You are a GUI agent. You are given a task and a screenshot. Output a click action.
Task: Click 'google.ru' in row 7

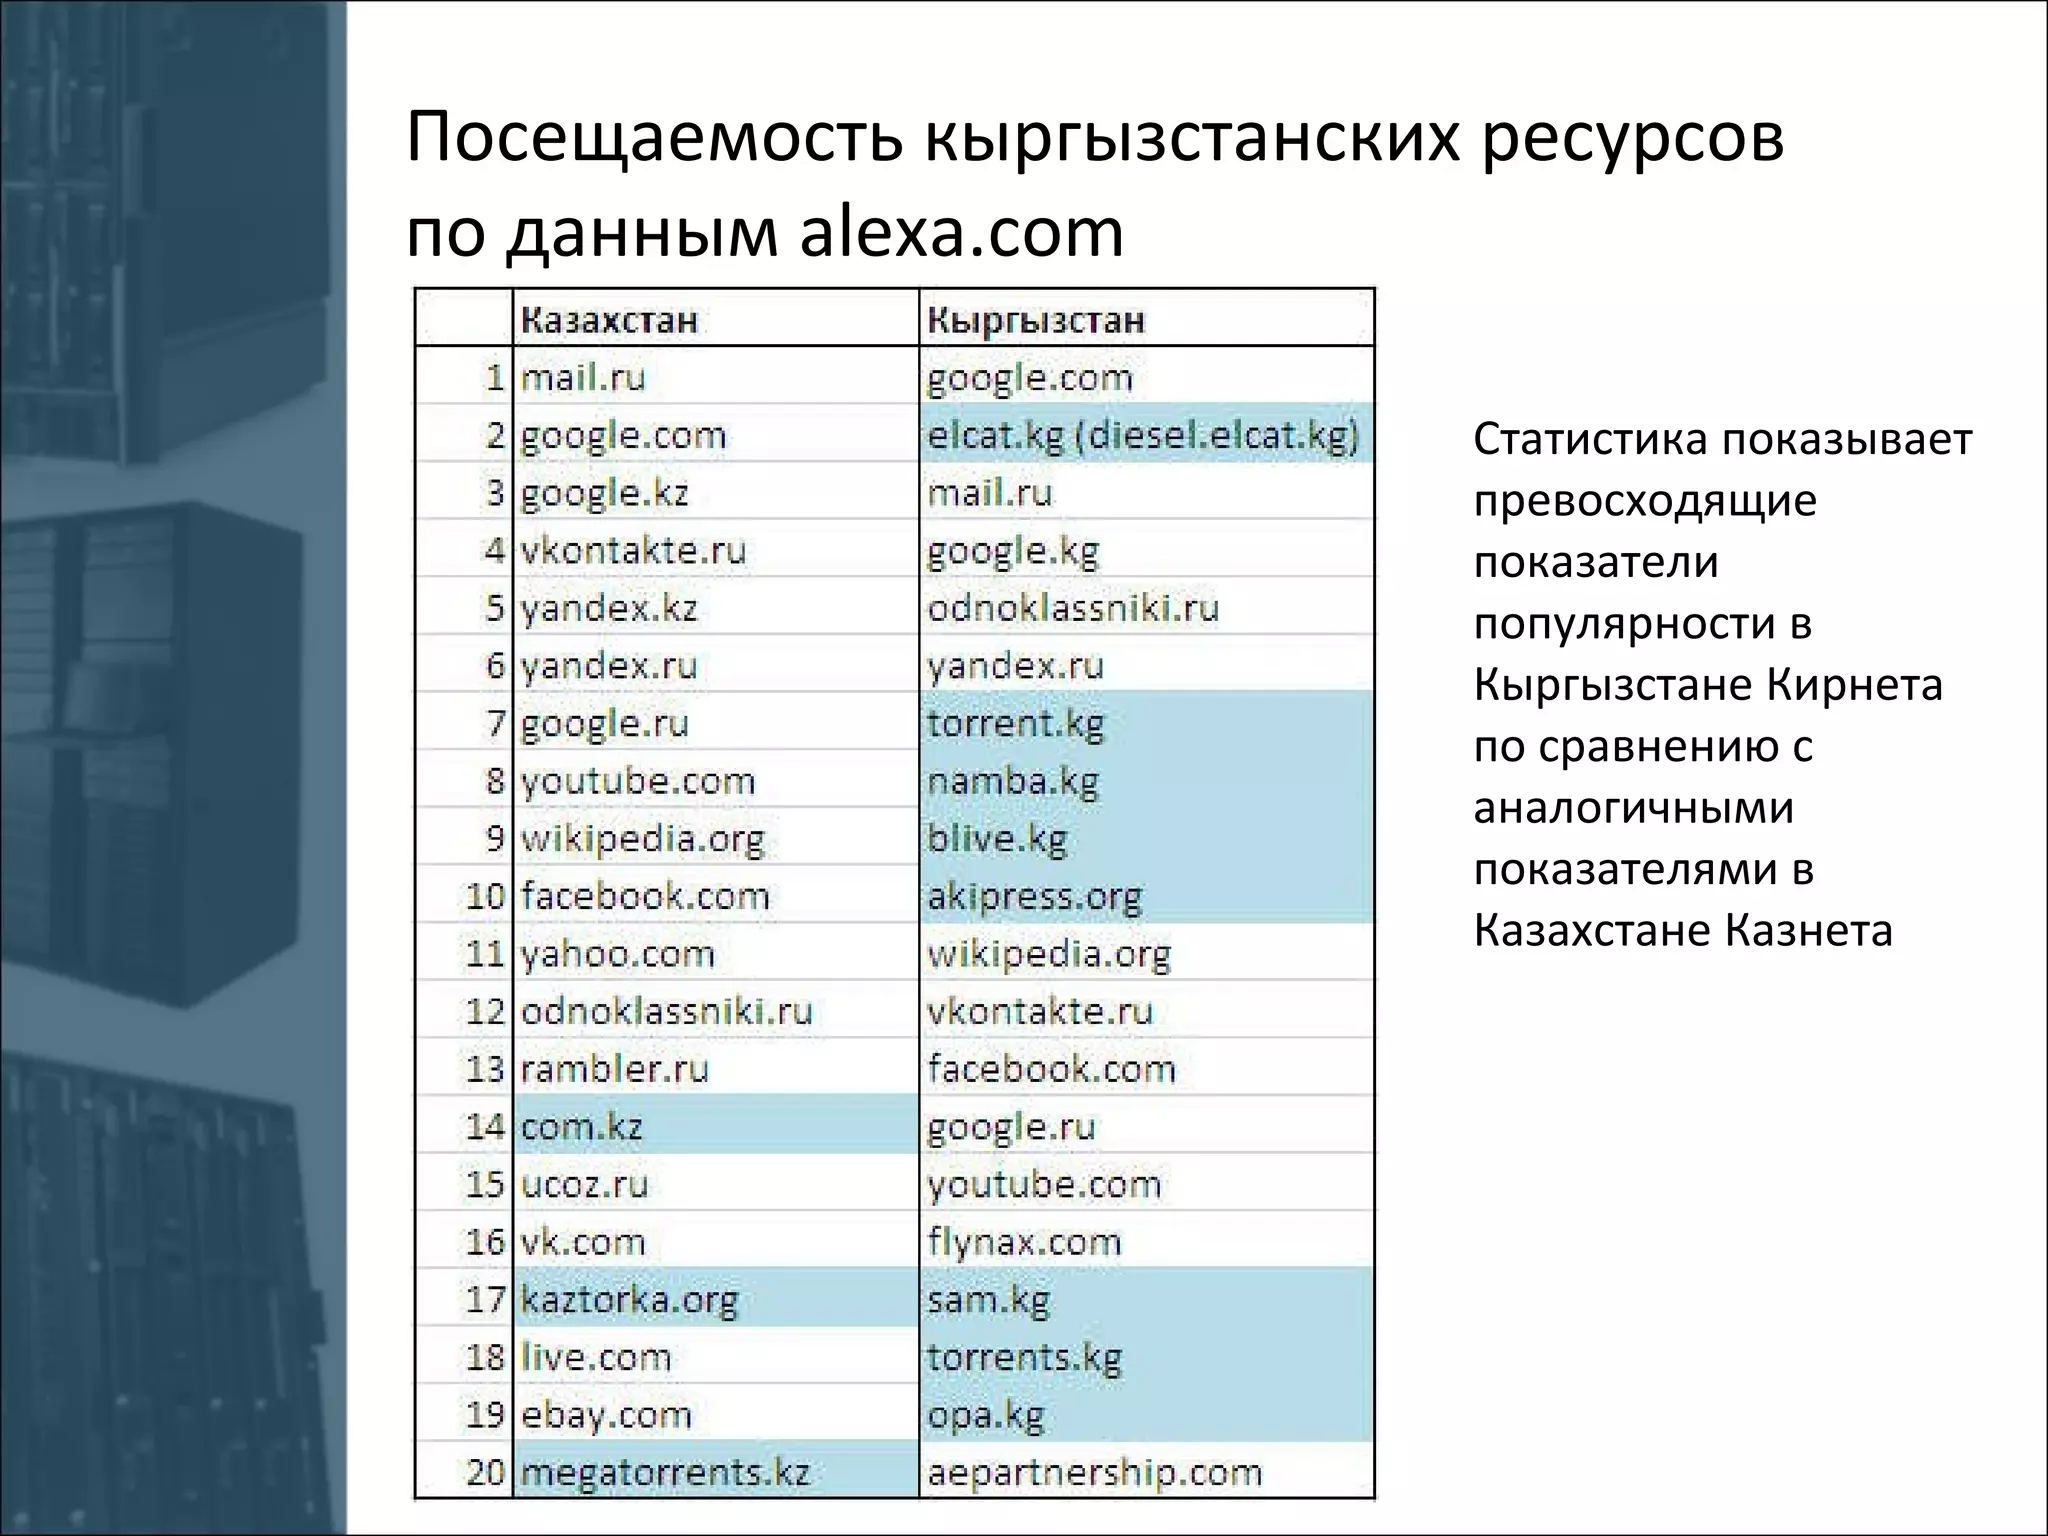[716, 722]
